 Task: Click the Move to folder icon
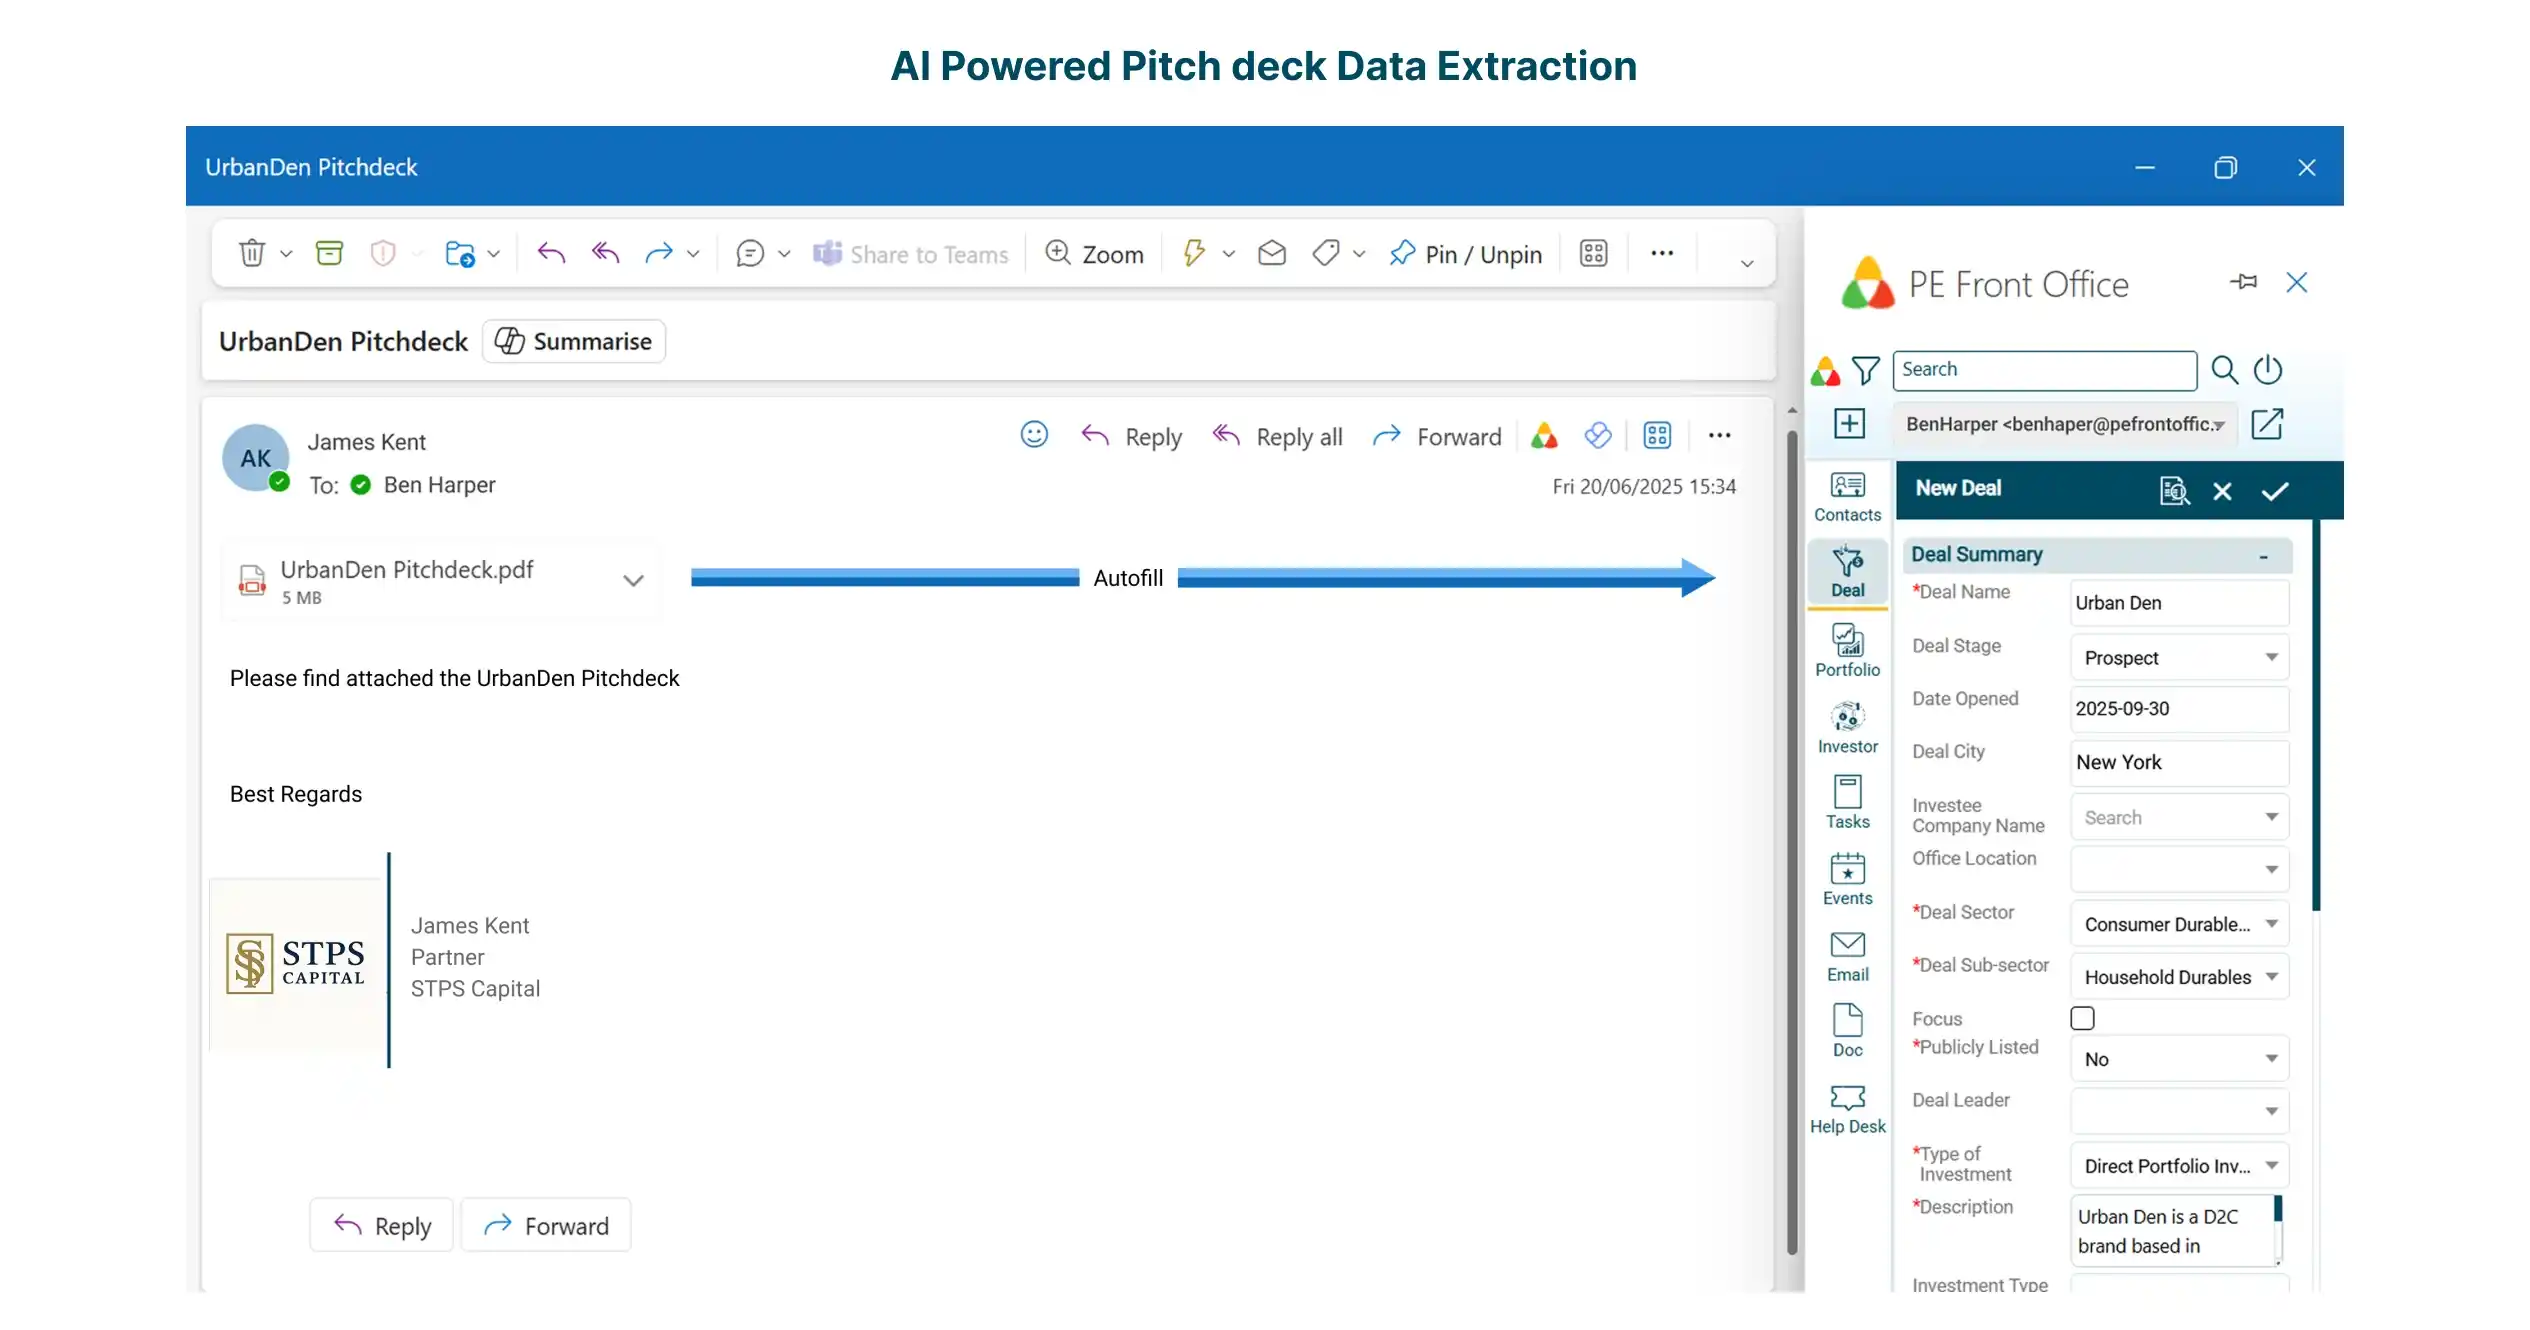tap(460, 253)
